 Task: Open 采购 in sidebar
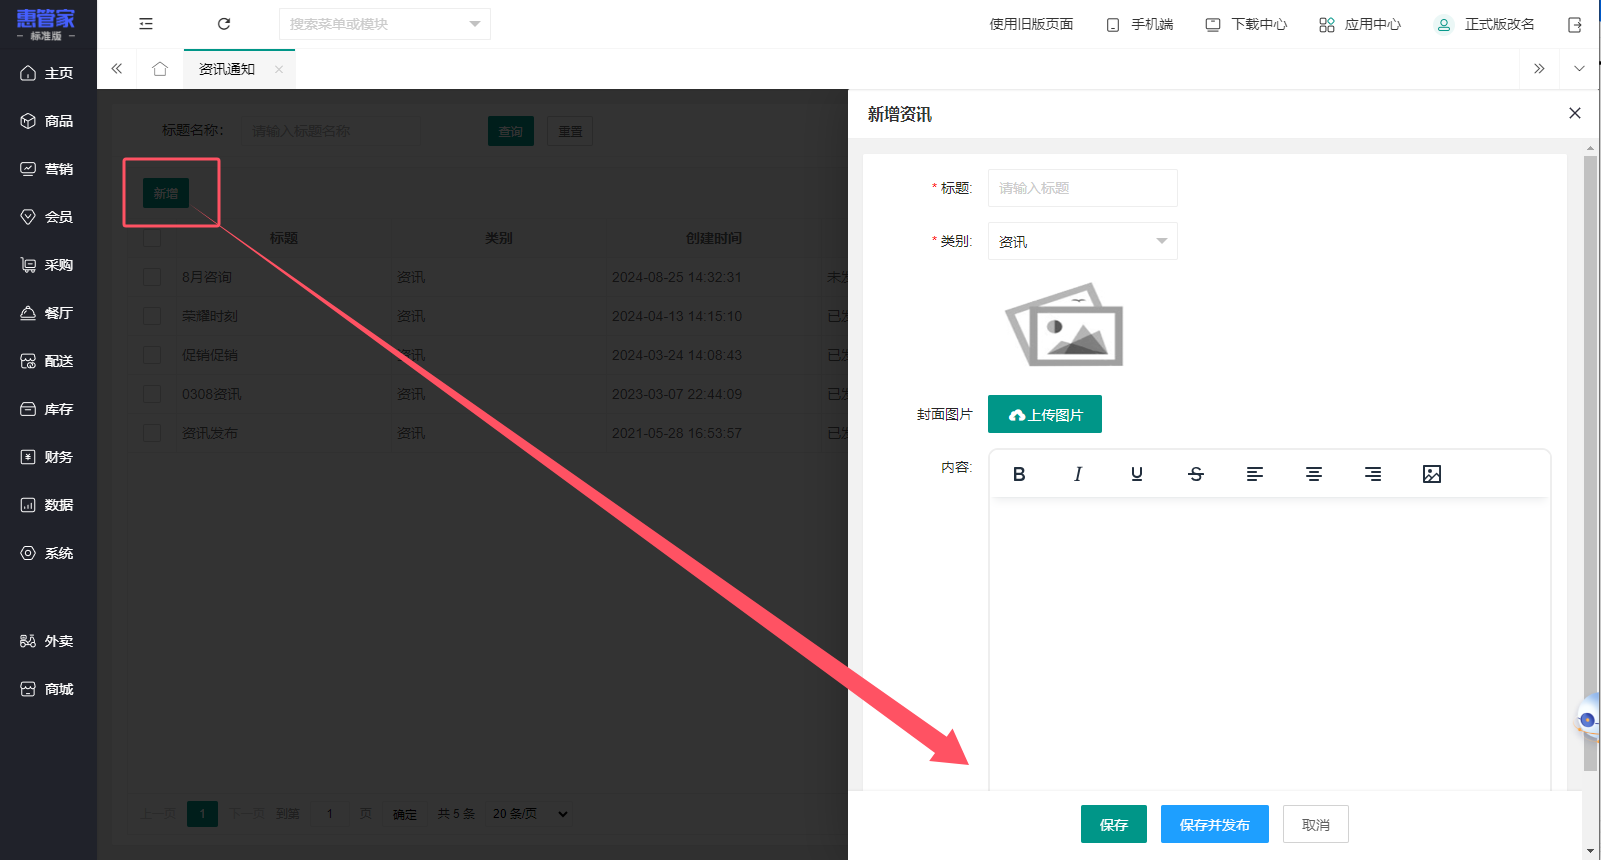click(48, 265)
